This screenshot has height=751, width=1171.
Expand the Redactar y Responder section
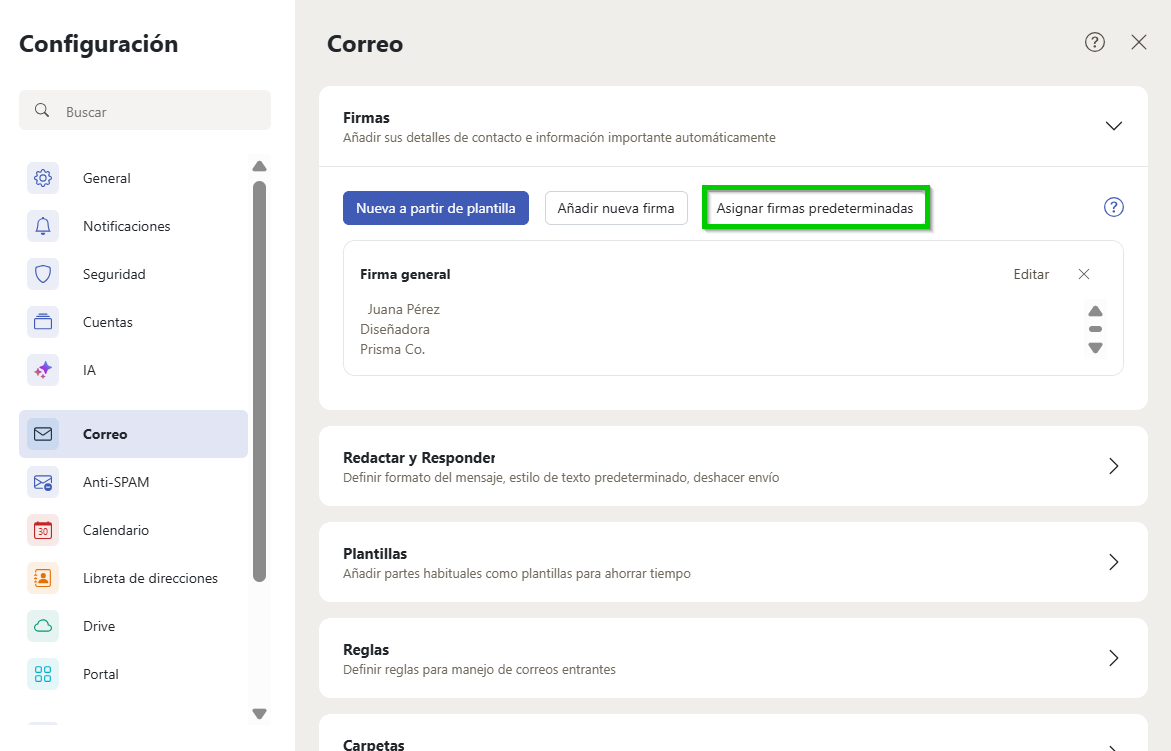pos(1113,466)
